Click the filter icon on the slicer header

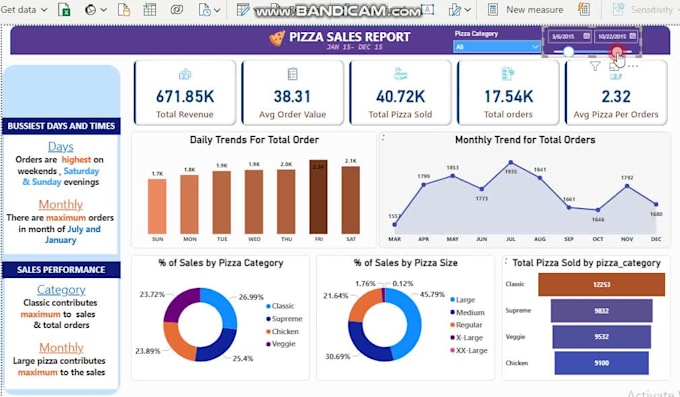(595, 66)
